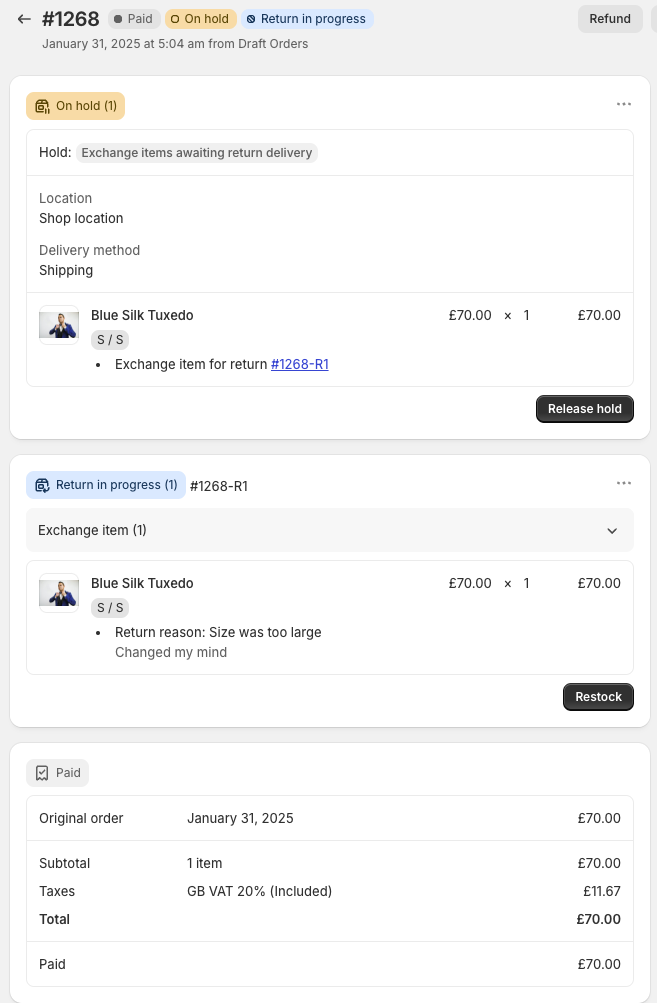Click the On hold (1) badge icon
657x1003 pixels.
point(42,106)
